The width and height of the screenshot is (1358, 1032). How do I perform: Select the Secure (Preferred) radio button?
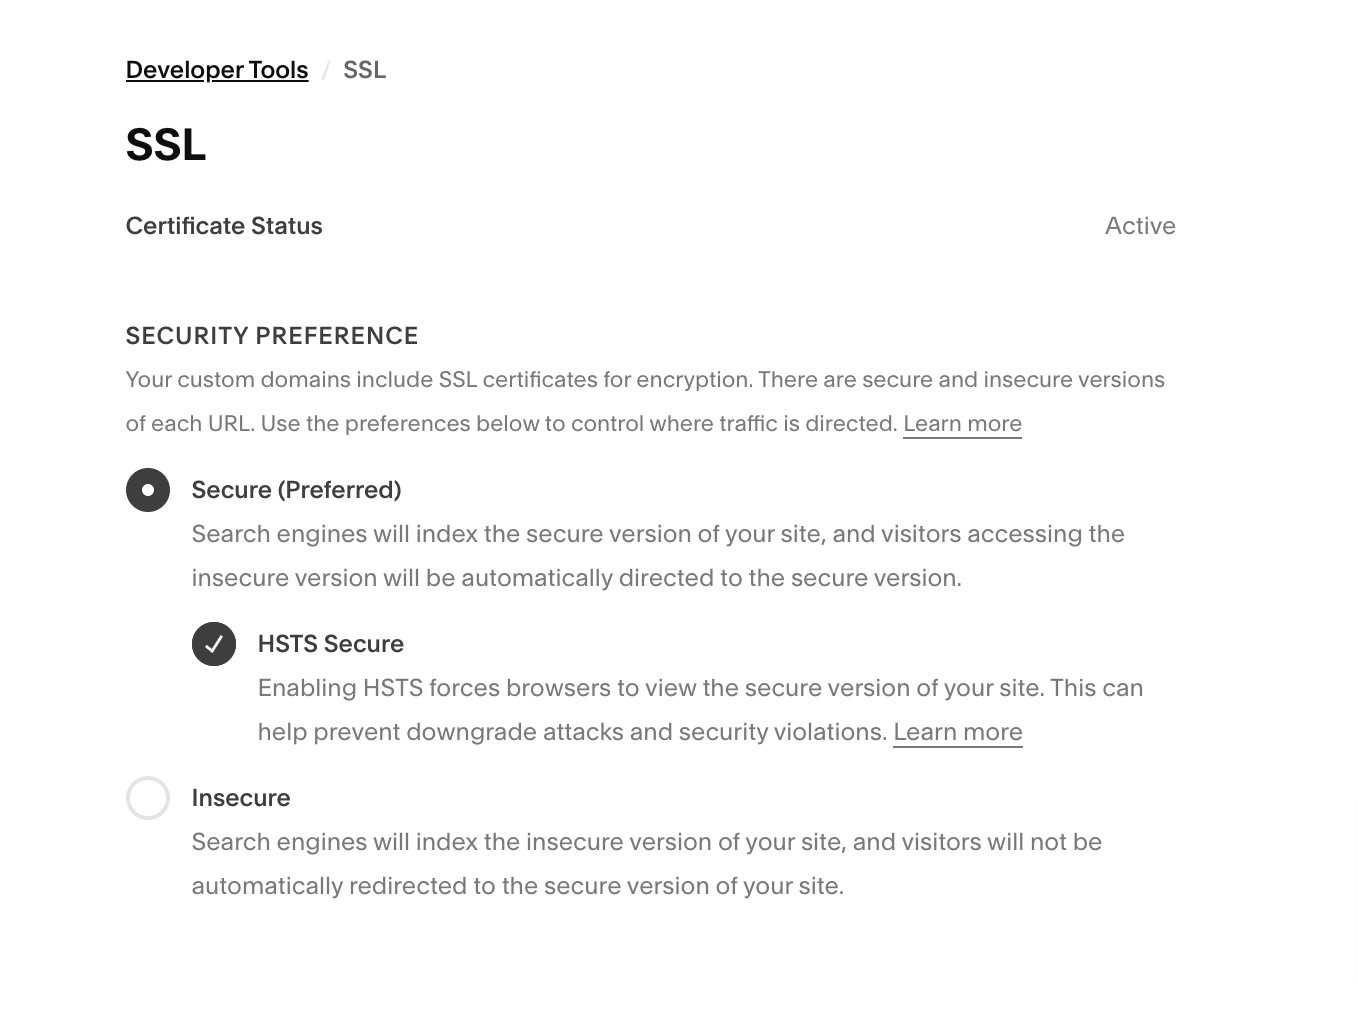[148, 490]
